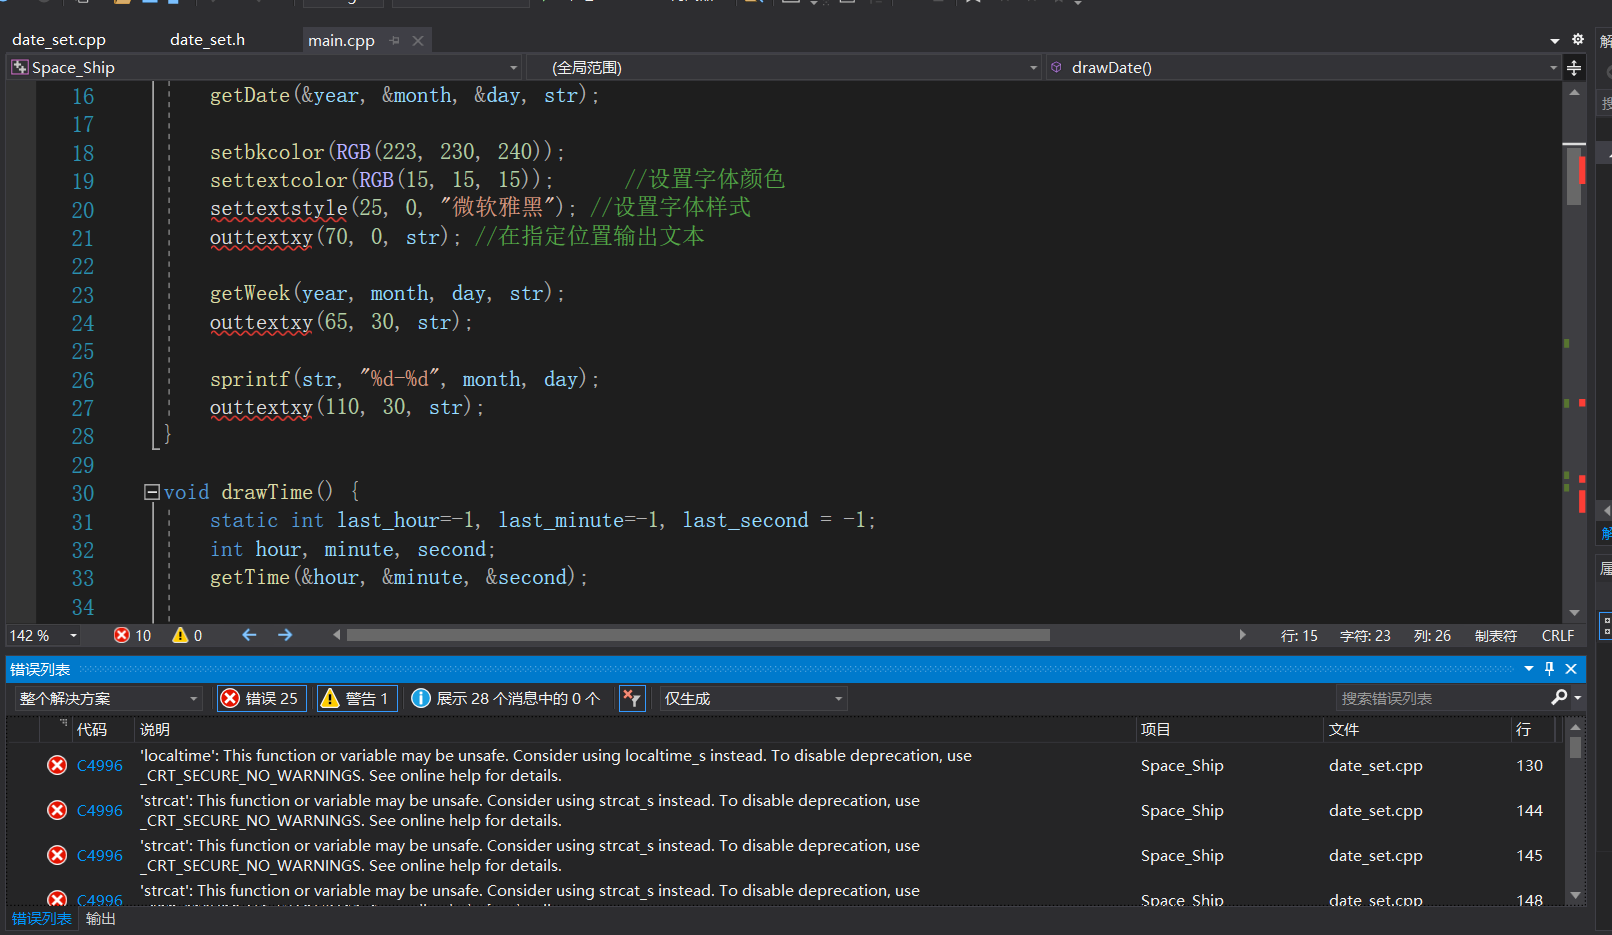Click line number 30 in the gutter
The height and width of the screenshot is (935, 1612).
tap(83, 493)
